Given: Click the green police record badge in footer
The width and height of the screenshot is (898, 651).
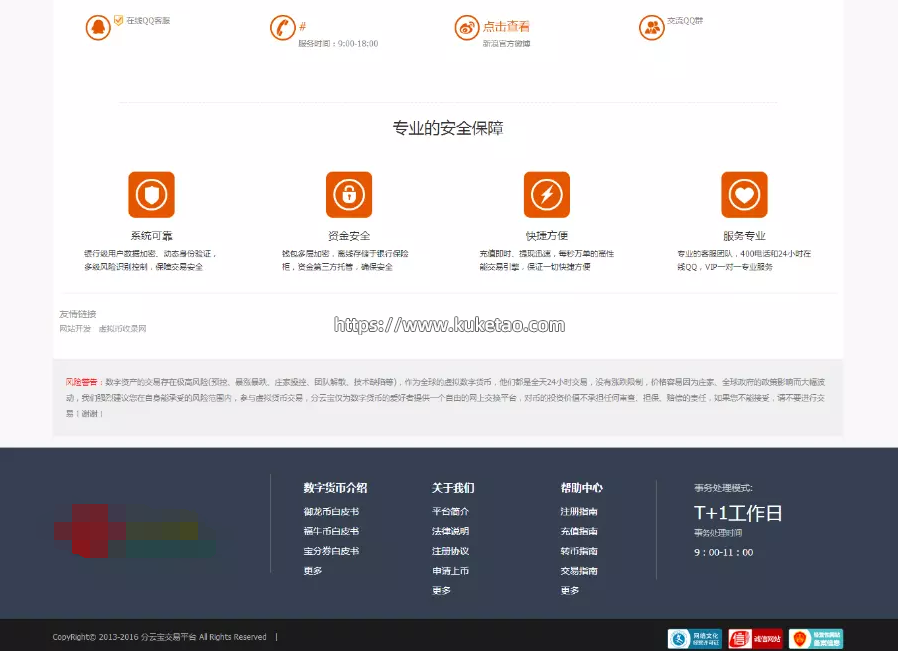Looking at the screenshot, I should click(x=816, y=638).
